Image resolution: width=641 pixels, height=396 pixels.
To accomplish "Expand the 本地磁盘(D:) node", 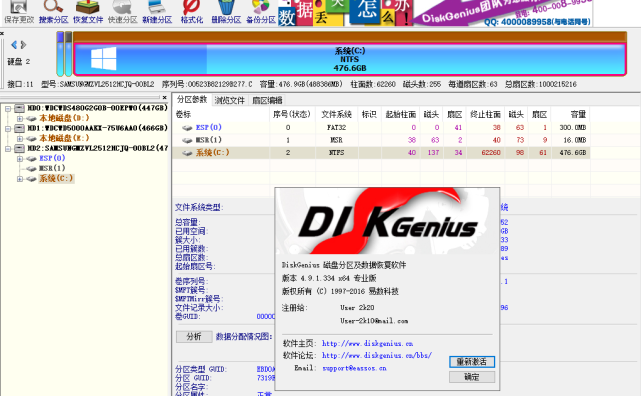I will [20, 119].
